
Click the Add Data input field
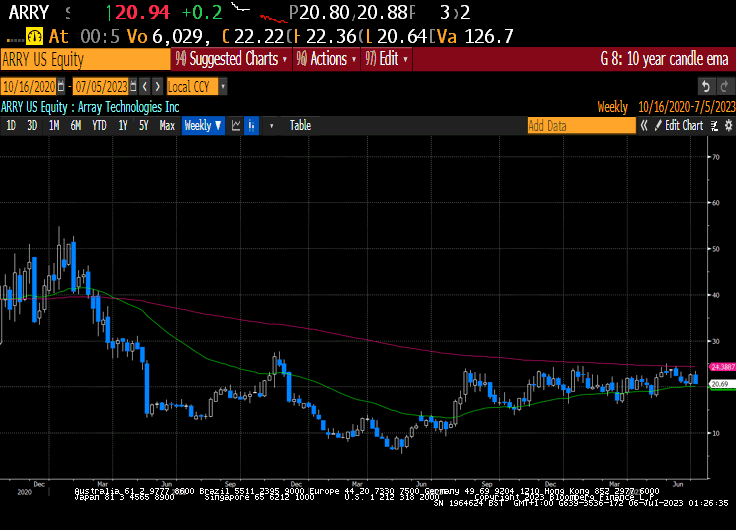(581, 125)
